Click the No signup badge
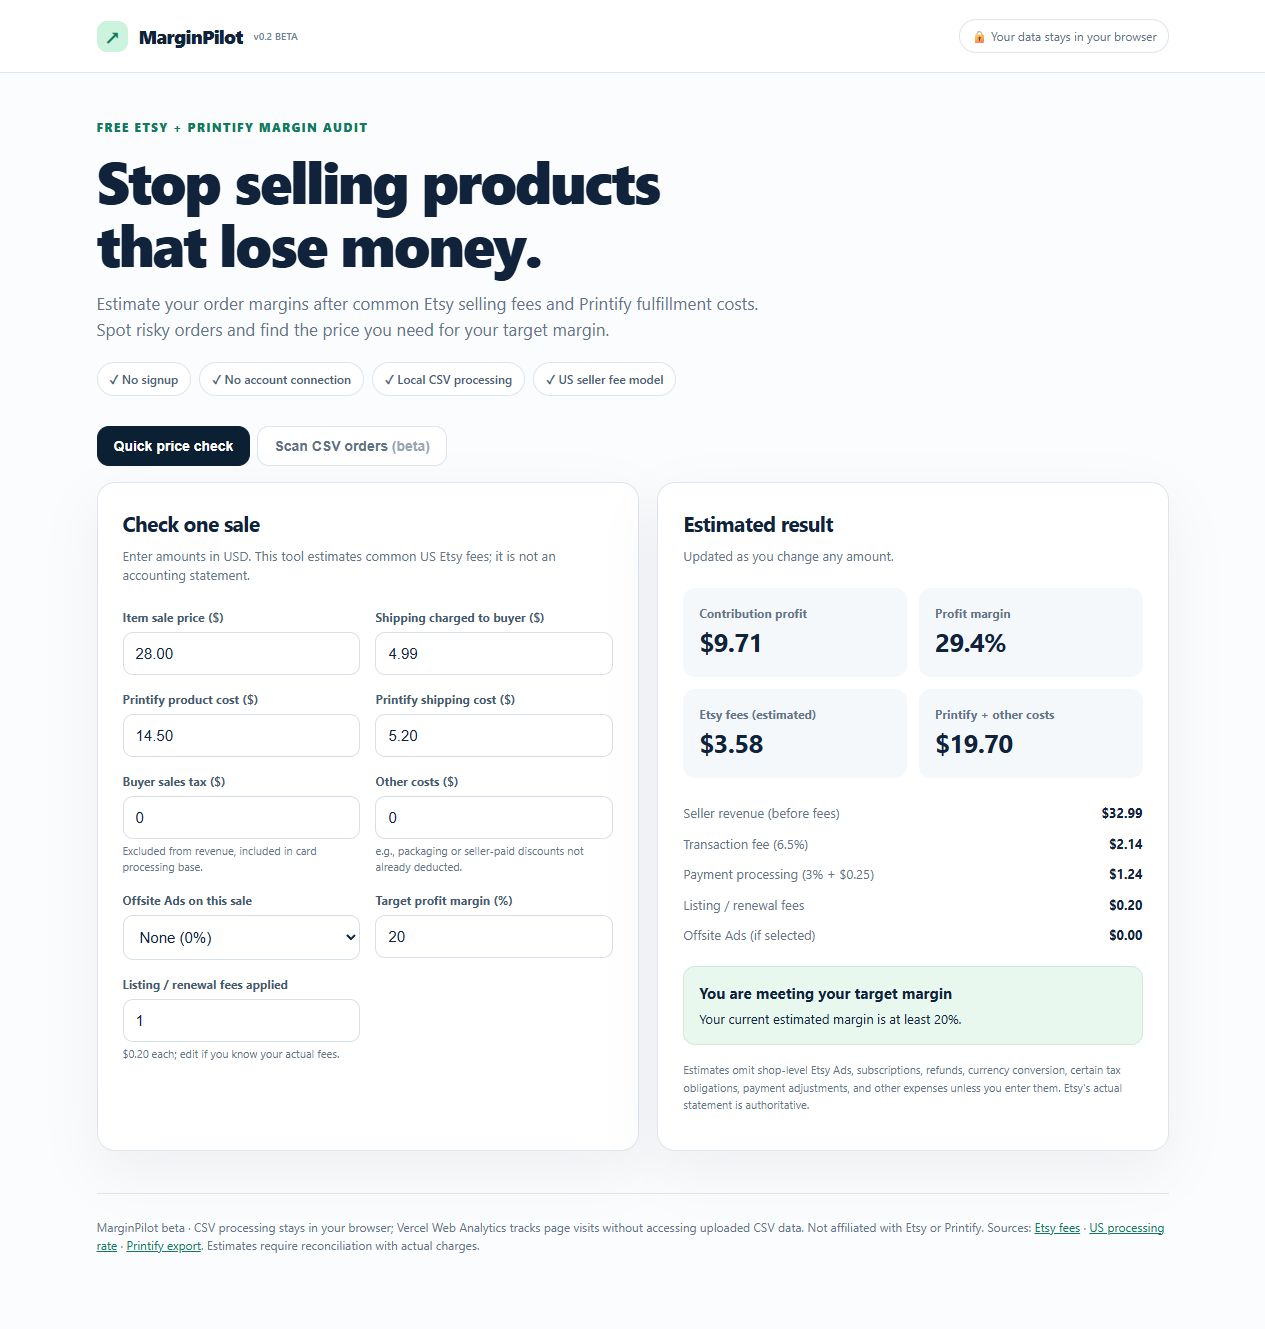1265x1329 pixels. pos(144,379)
